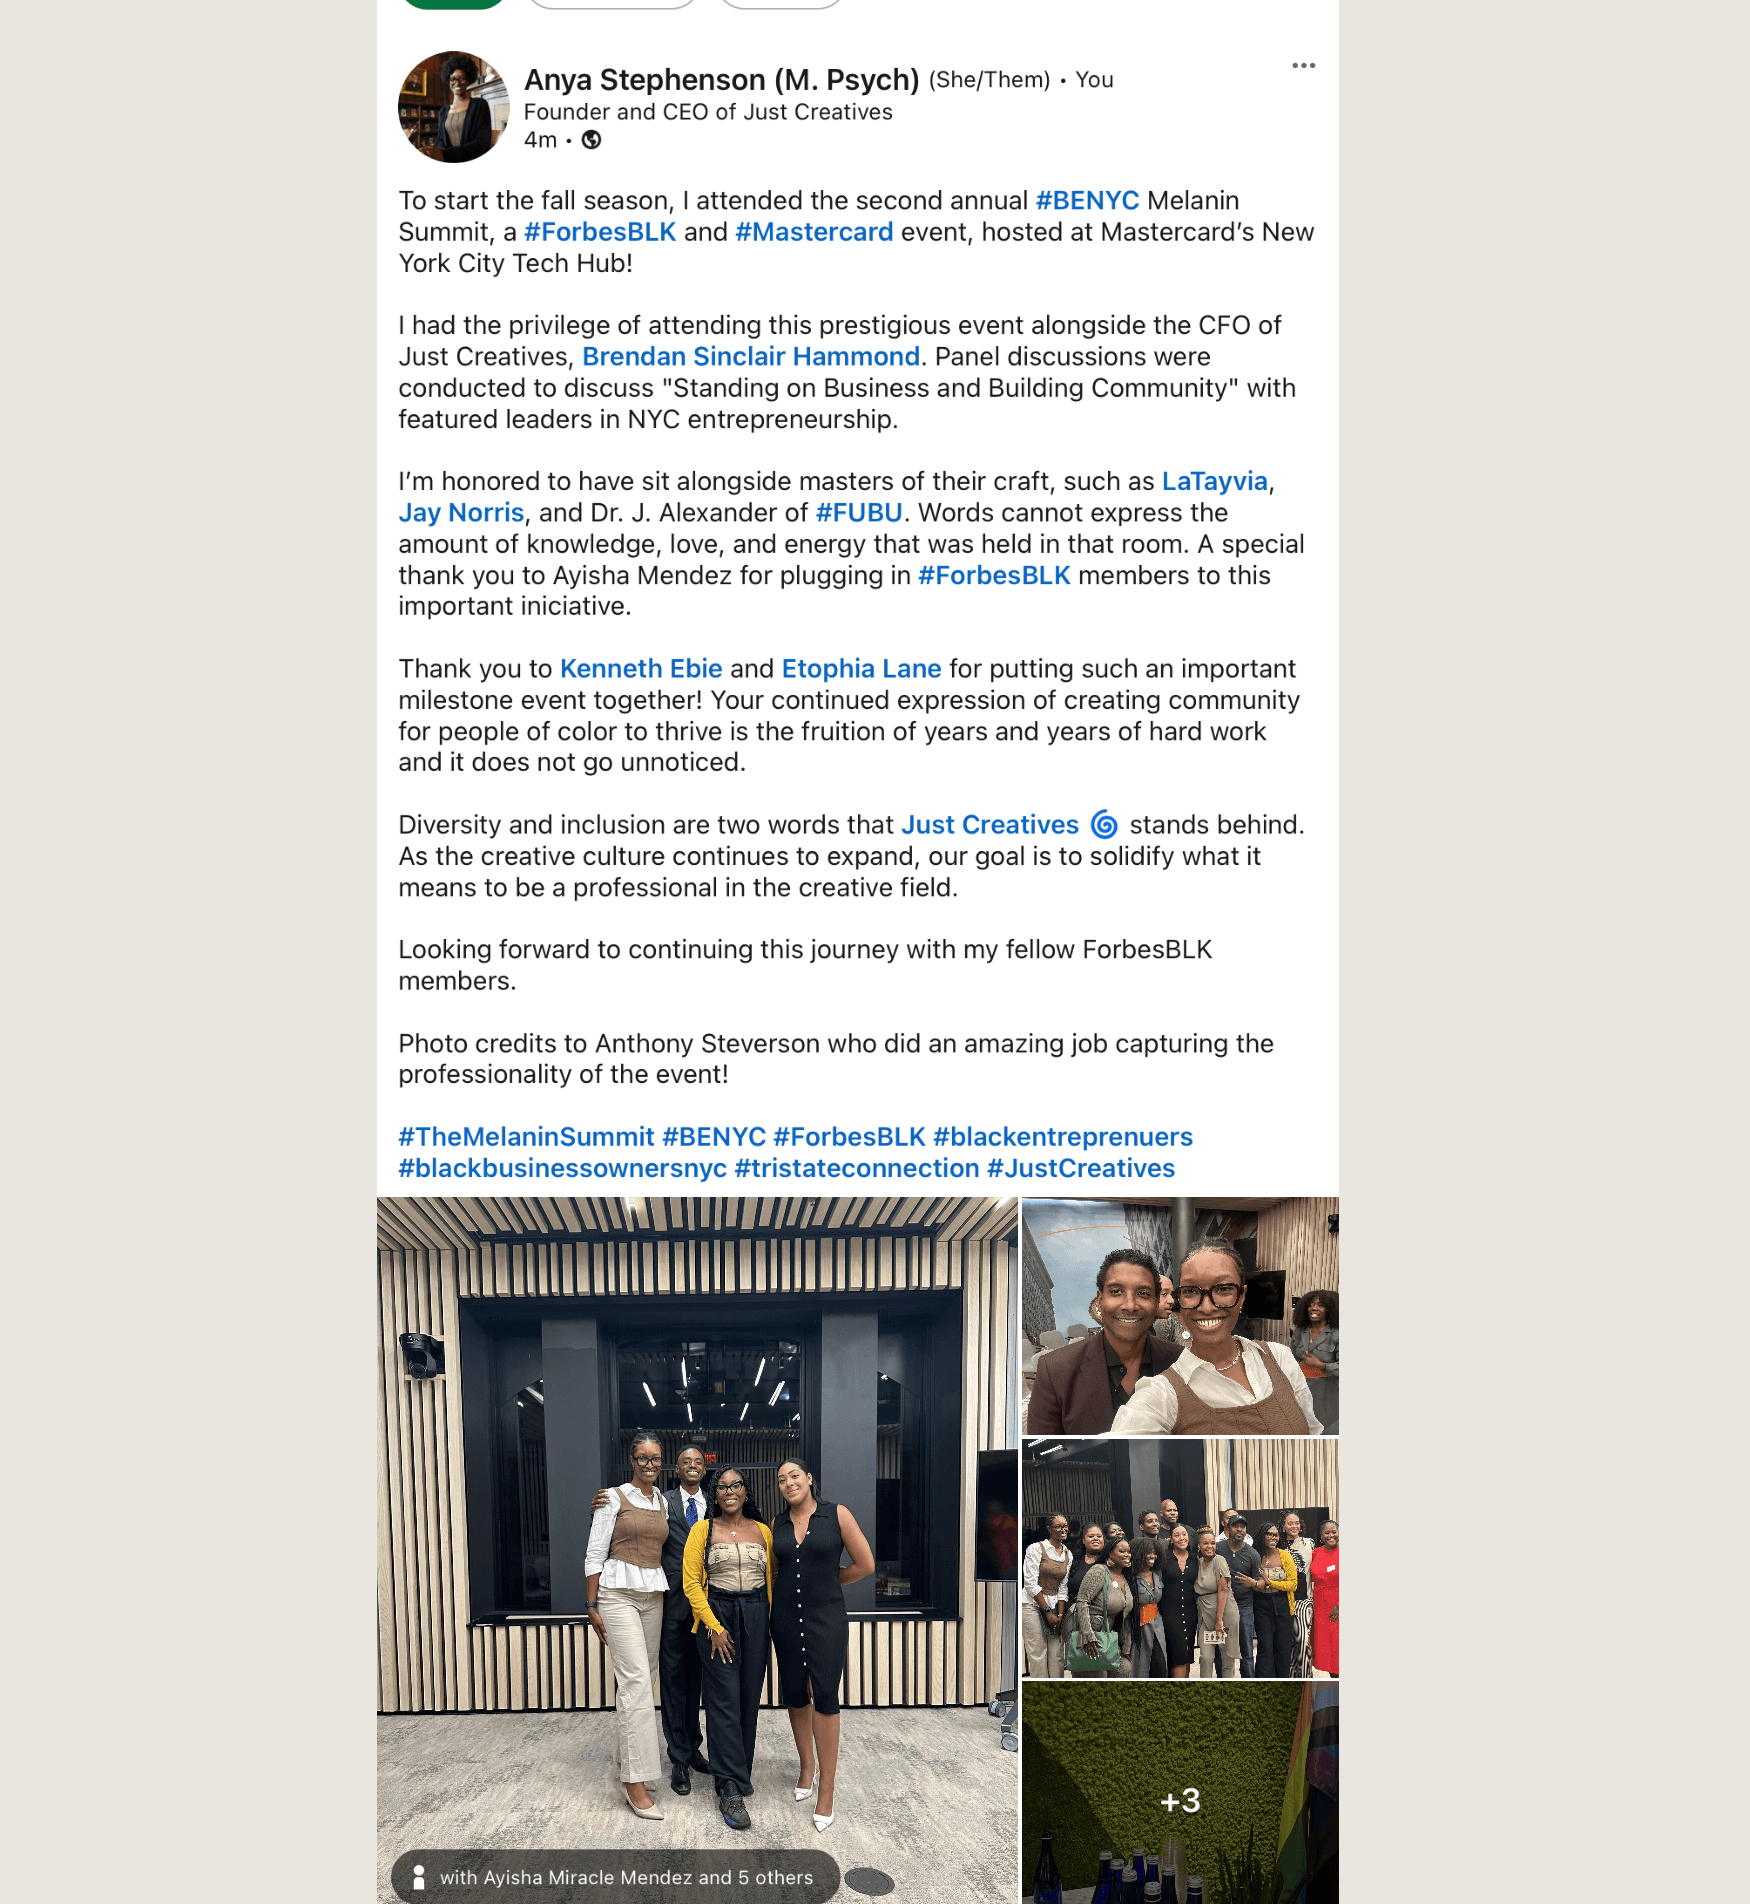Open the Anya Stephenson (M. Psych) name link
Screen dimensions: 1750x1904
(x=722, y=80)
